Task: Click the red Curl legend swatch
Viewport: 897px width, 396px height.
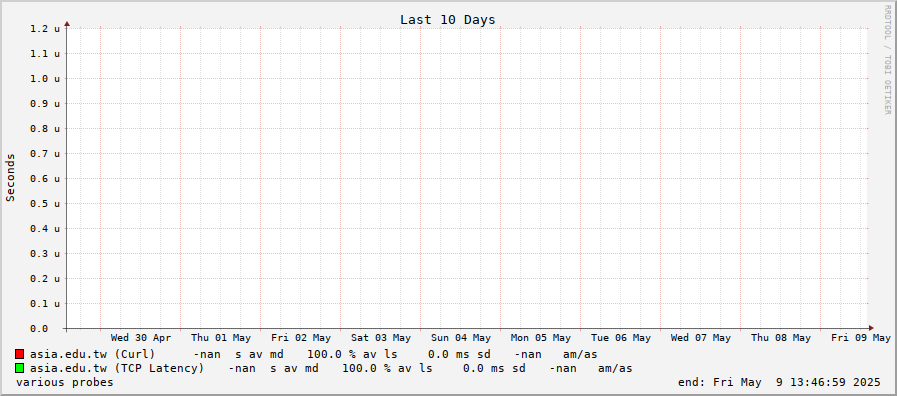Action: coord(19,354)
